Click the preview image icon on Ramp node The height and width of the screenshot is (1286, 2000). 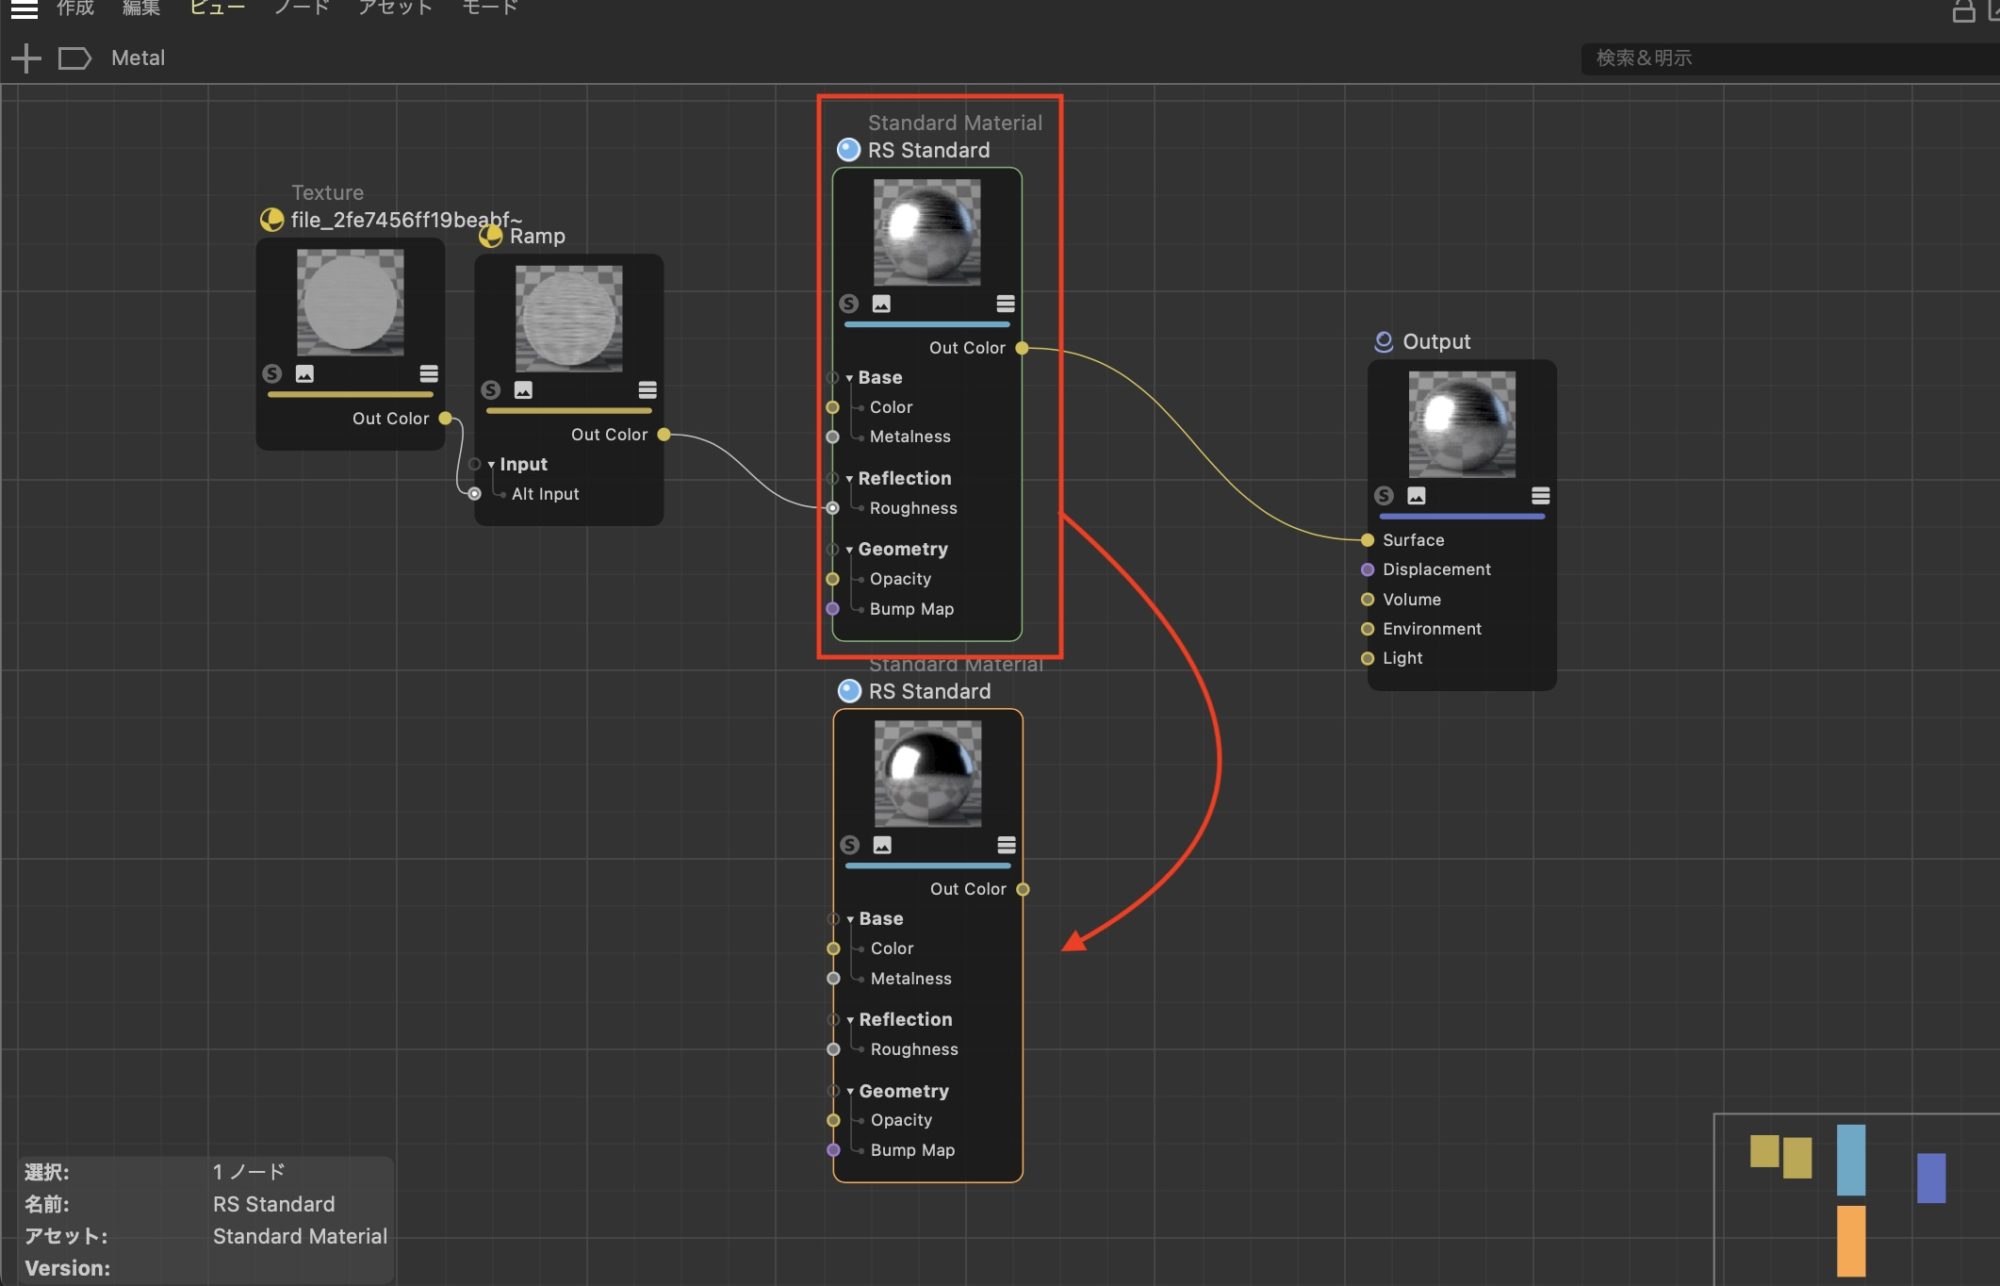point(523,390)
